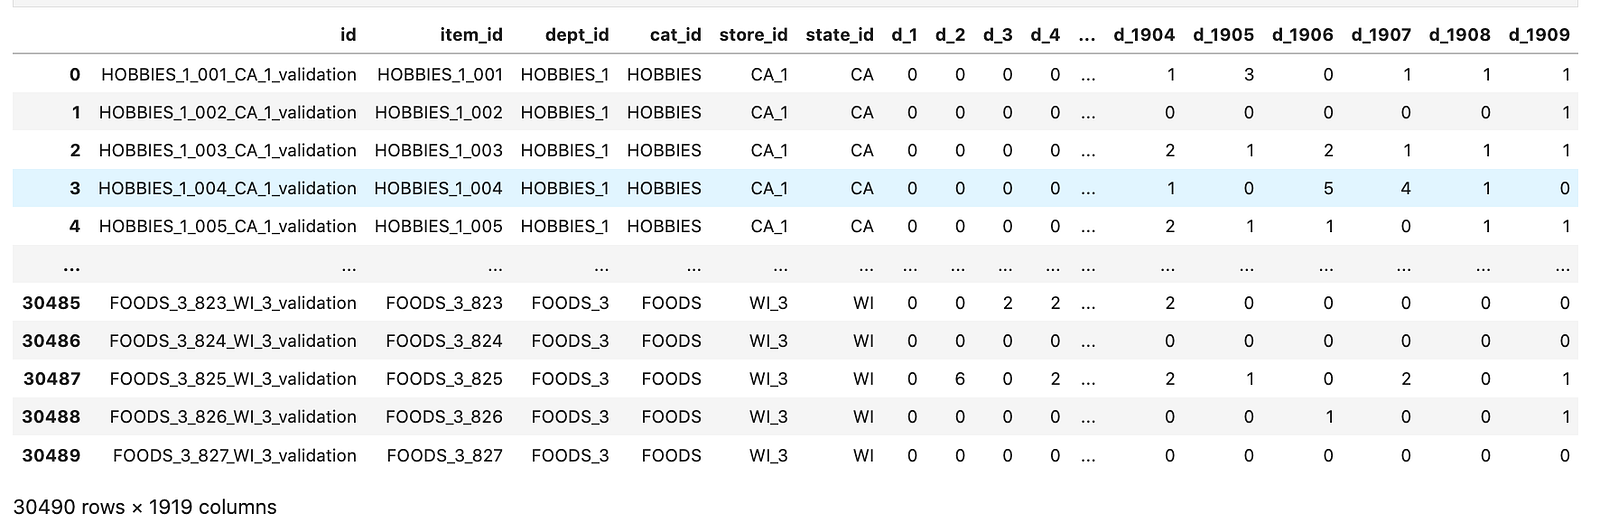Select the truncated ellipsis column header
1600x524 pixels.
point(1087,37)
